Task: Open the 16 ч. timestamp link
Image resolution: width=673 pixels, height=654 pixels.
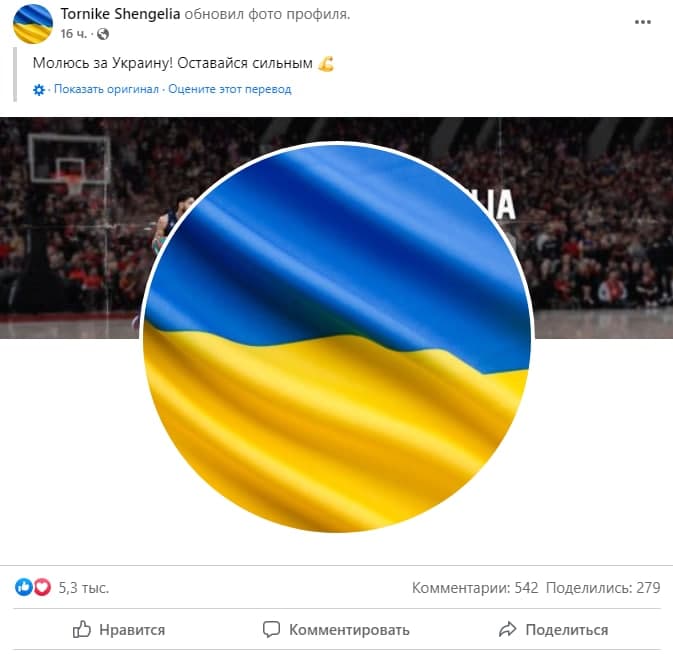Action: coord(73,34)
